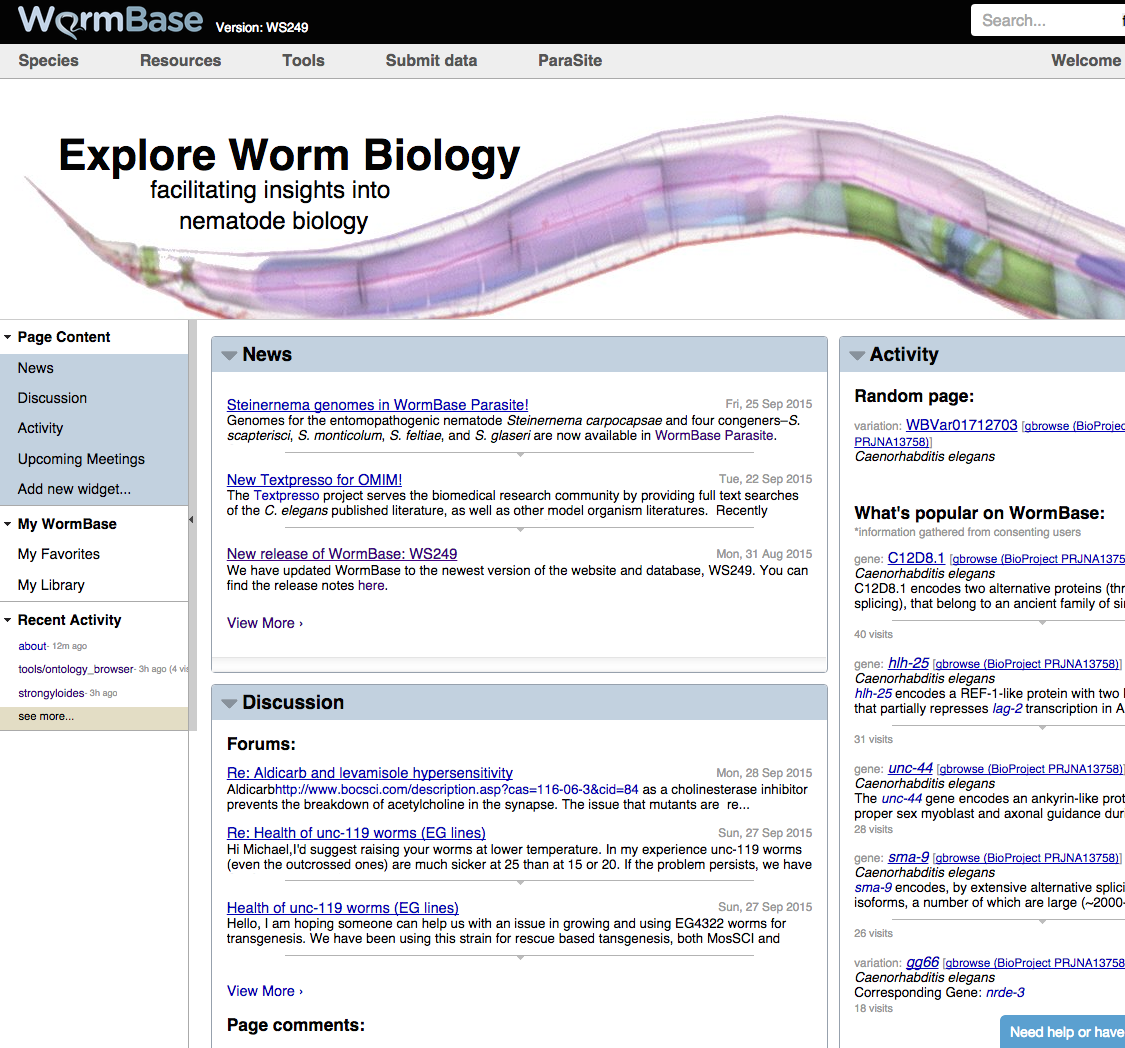This screenshot has width=1125, height=1048.
Task: Collapse the Activity widget triangle
Action: click(x=857, y=355)
